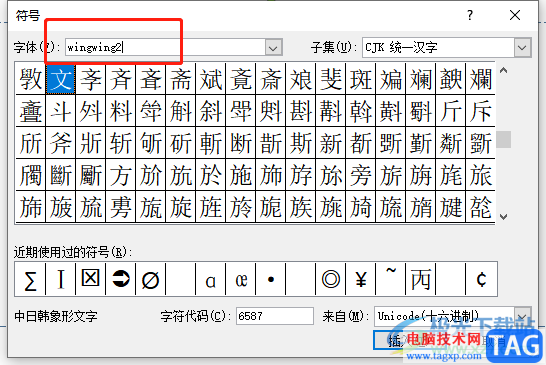Image resolution: width=546 pixels, height=365 pixels.
Task: Select the 旁 character in the grid
Action: (x=360, y=175)
